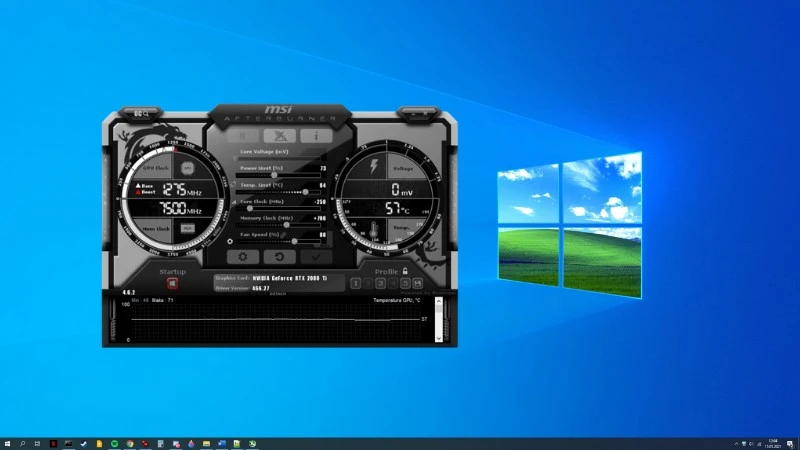
Task: Click the GPU chip icon in left gauge
Action: [187, 168]
